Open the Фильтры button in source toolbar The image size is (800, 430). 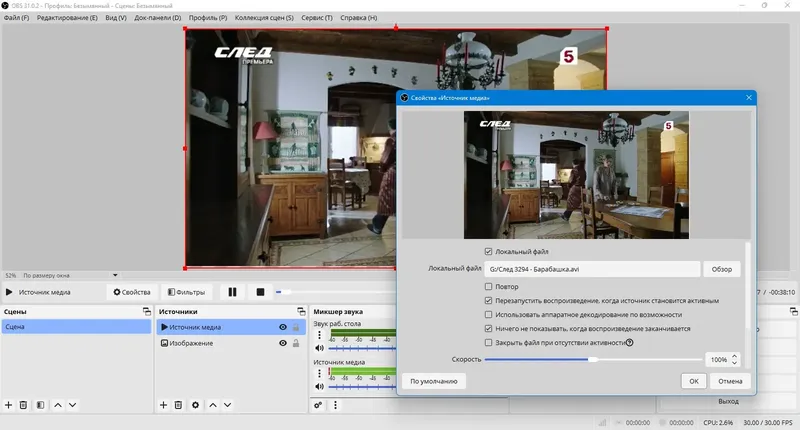(x=186, y=292)
